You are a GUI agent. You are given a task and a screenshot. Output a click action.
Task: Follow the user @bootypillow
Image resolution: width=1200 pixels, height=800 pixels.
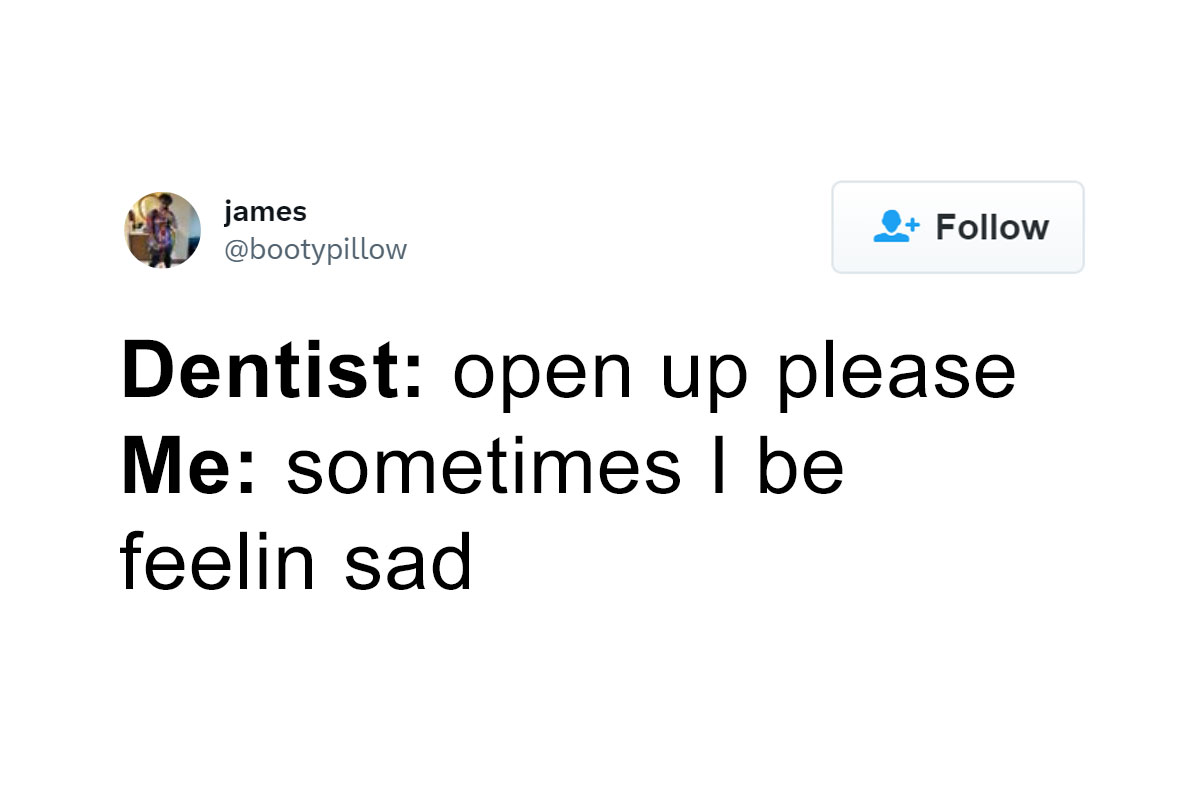pyautogui.click(x=957, y=227)
